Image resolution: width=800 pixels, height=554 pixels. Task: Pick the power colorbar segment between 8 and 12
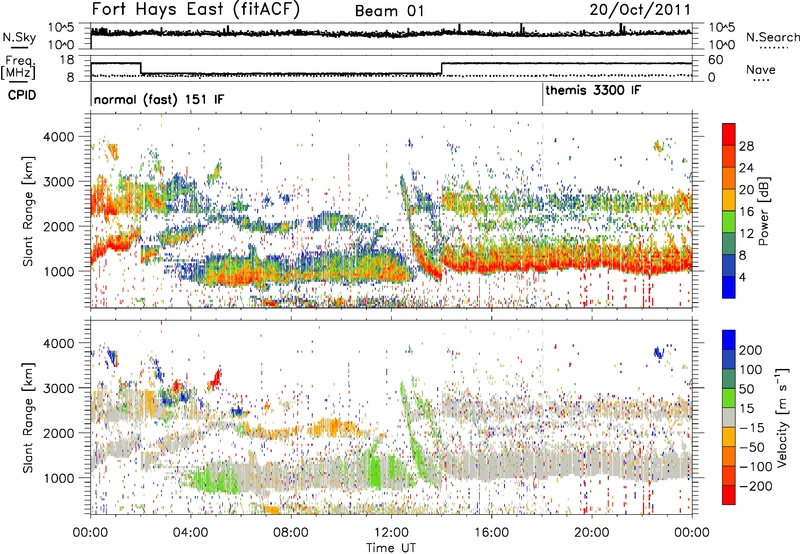(729, 244)
